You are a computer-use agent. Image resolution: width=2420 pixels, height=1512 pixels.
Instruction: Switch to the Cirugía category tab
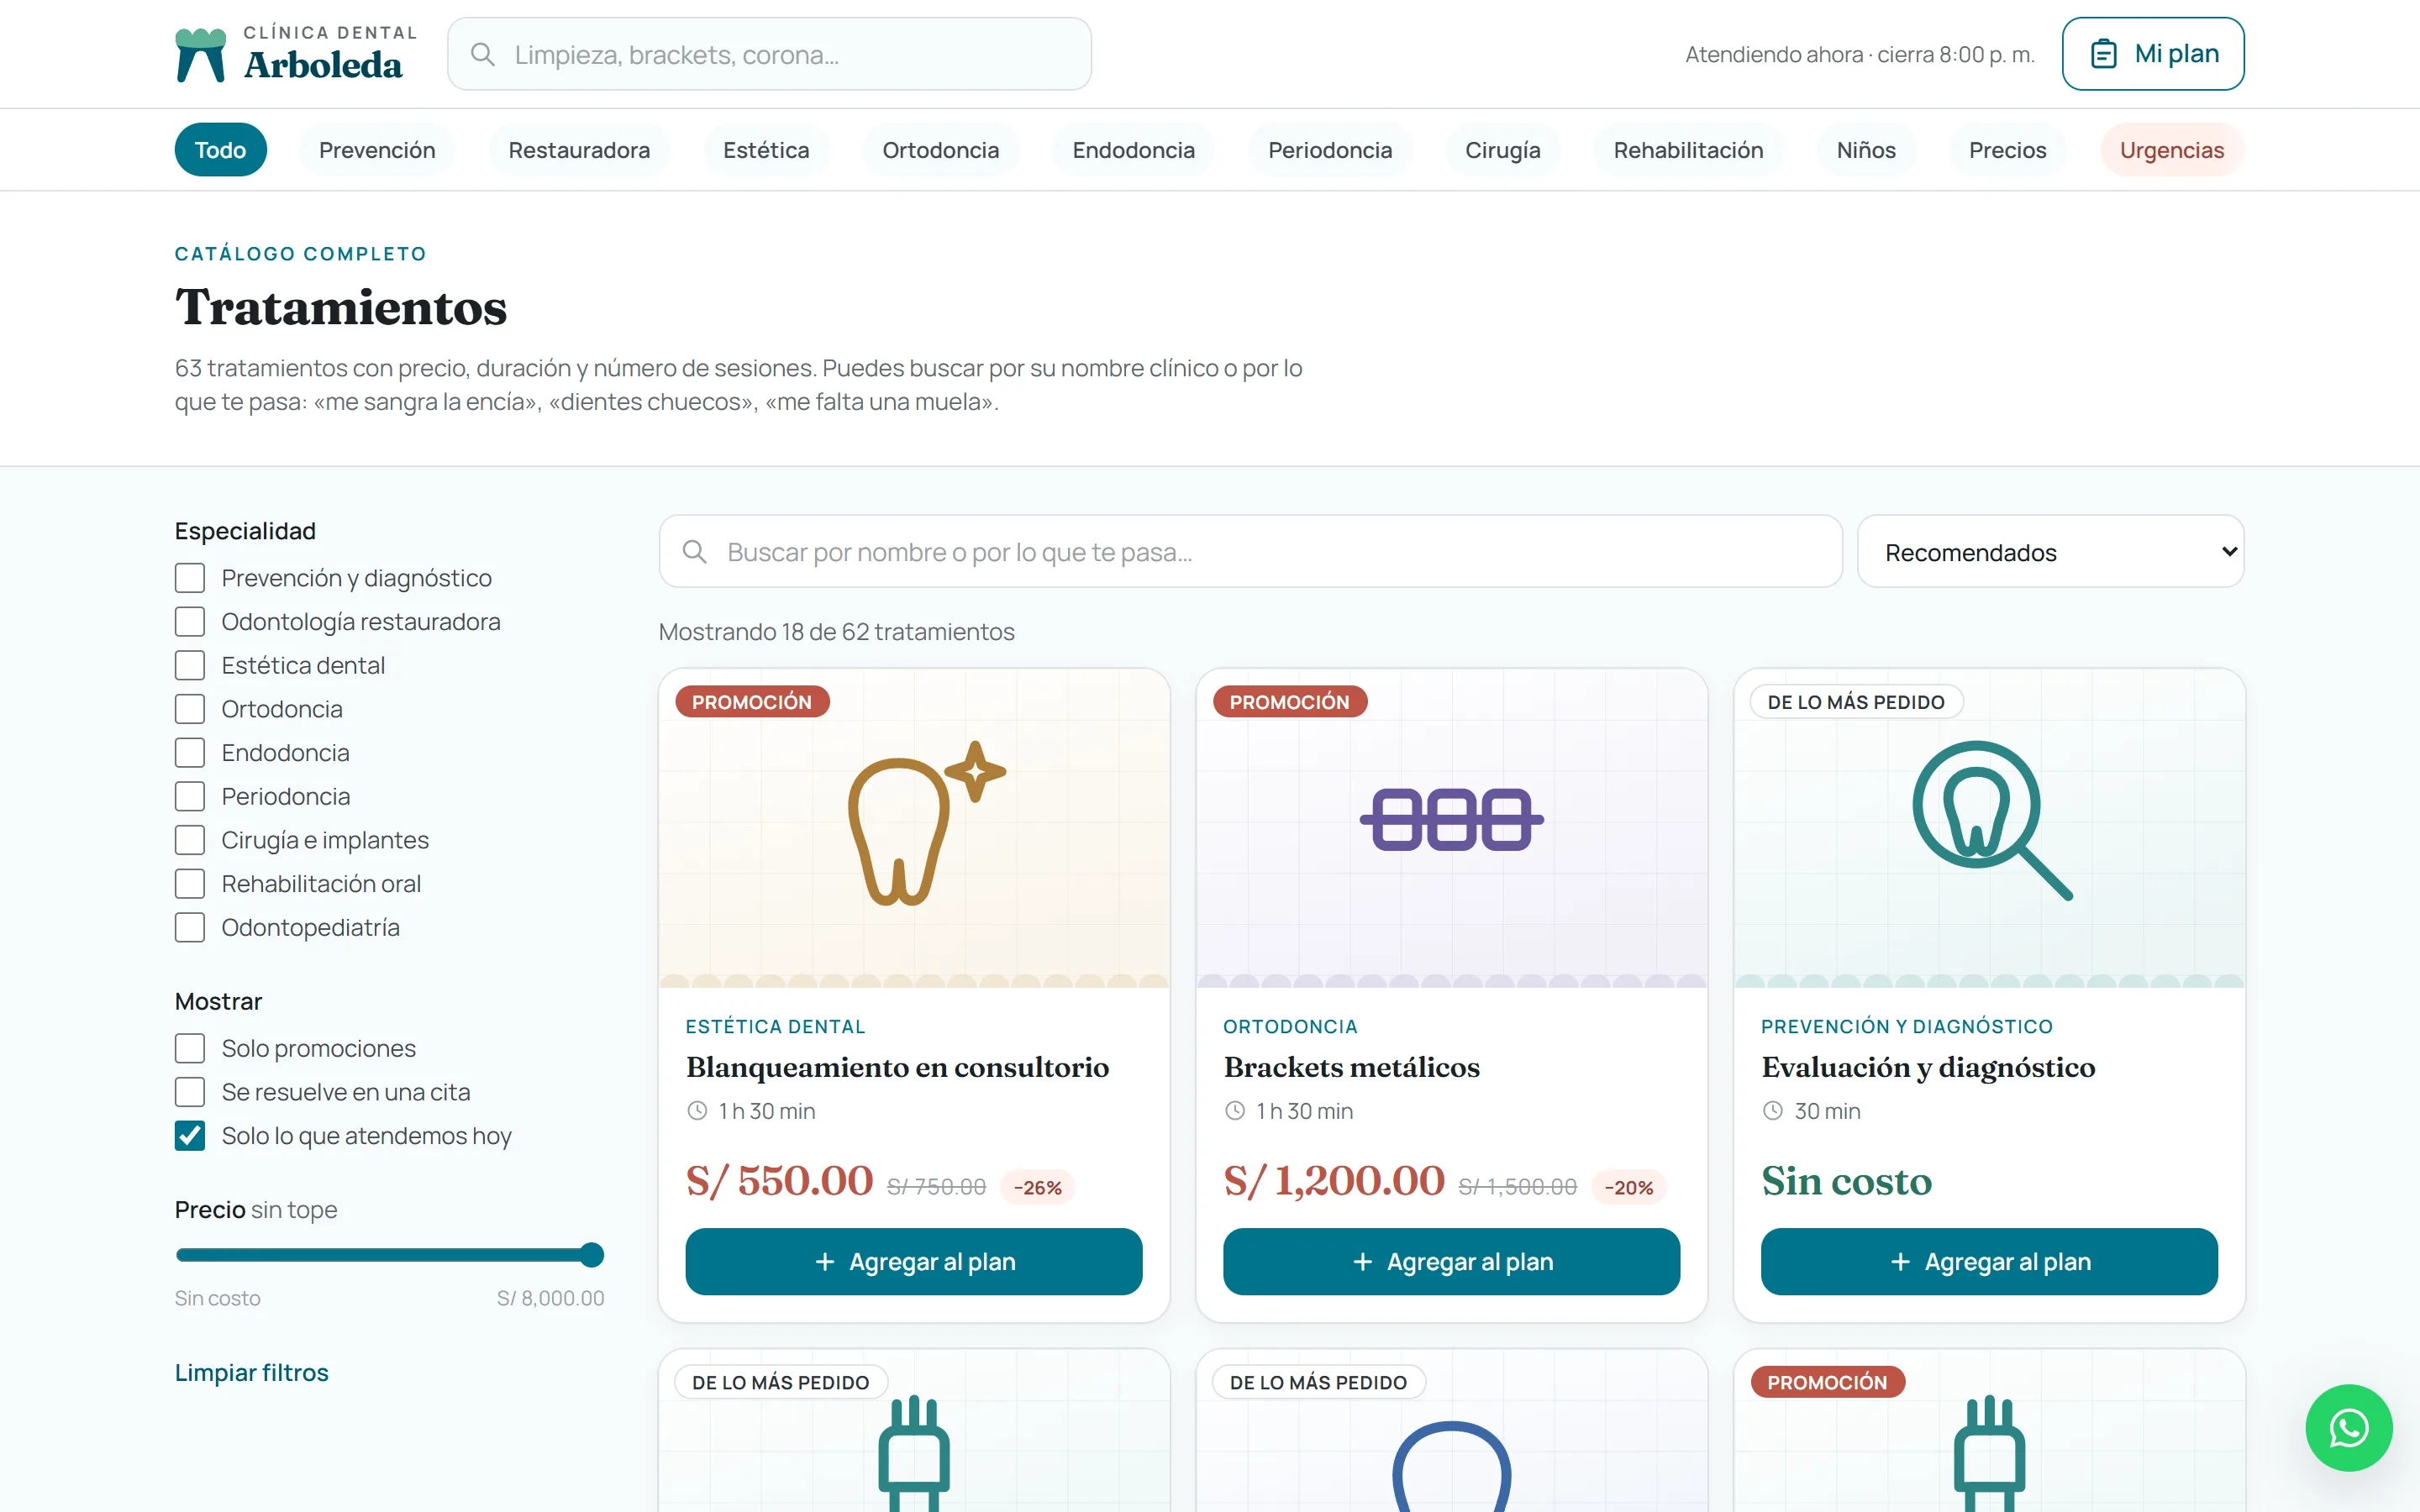(x=1503, y=150)
